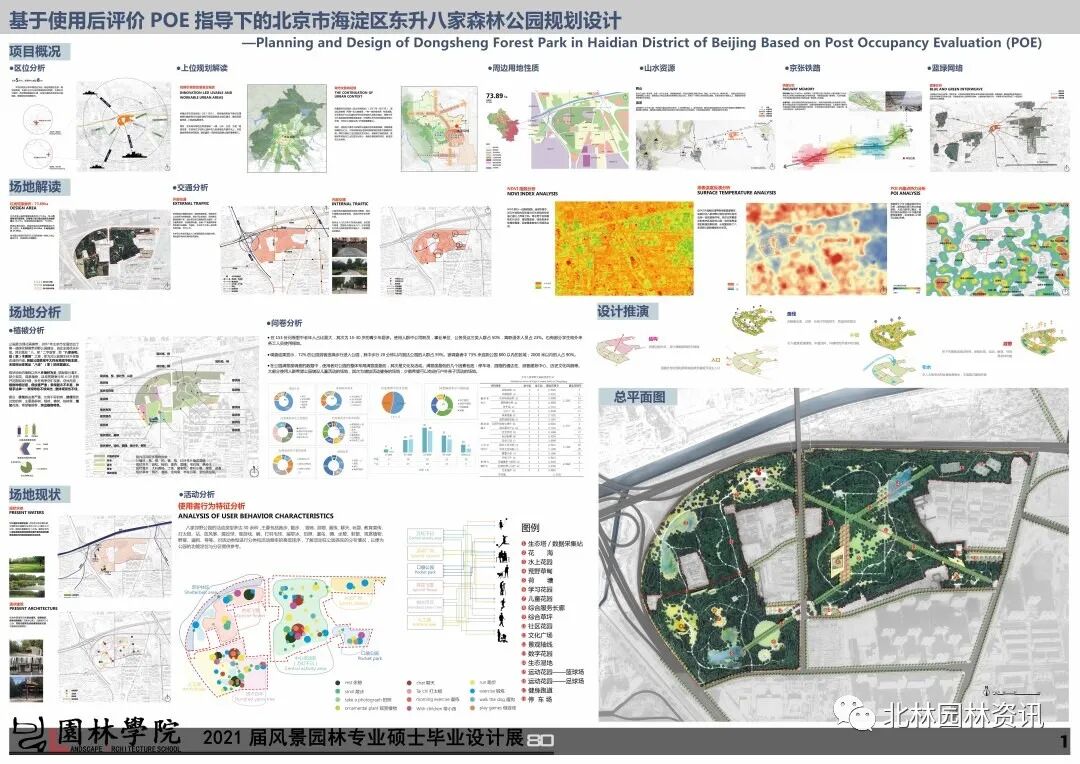The width and height of the screenshot is (1080, 764).
Task: Click the 73.89 area figure
Action: coord(497,96)
